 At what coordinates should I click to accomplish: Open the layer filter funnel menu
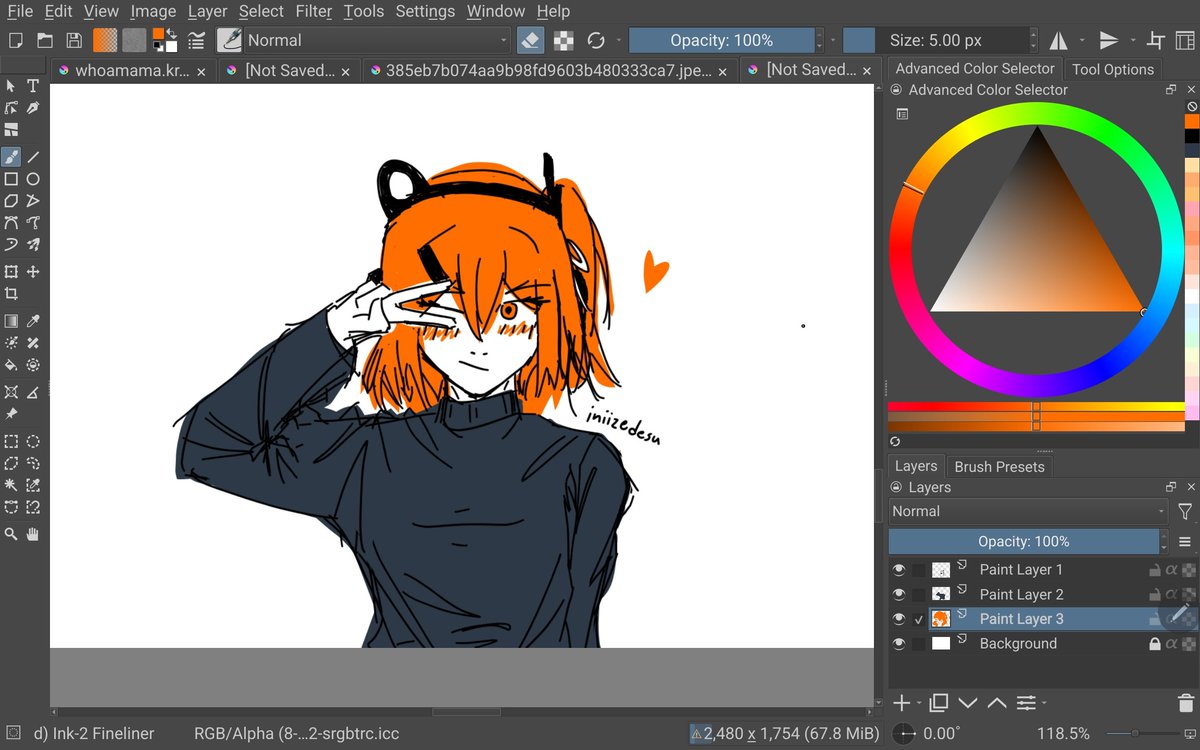(x=1185, y=511)
